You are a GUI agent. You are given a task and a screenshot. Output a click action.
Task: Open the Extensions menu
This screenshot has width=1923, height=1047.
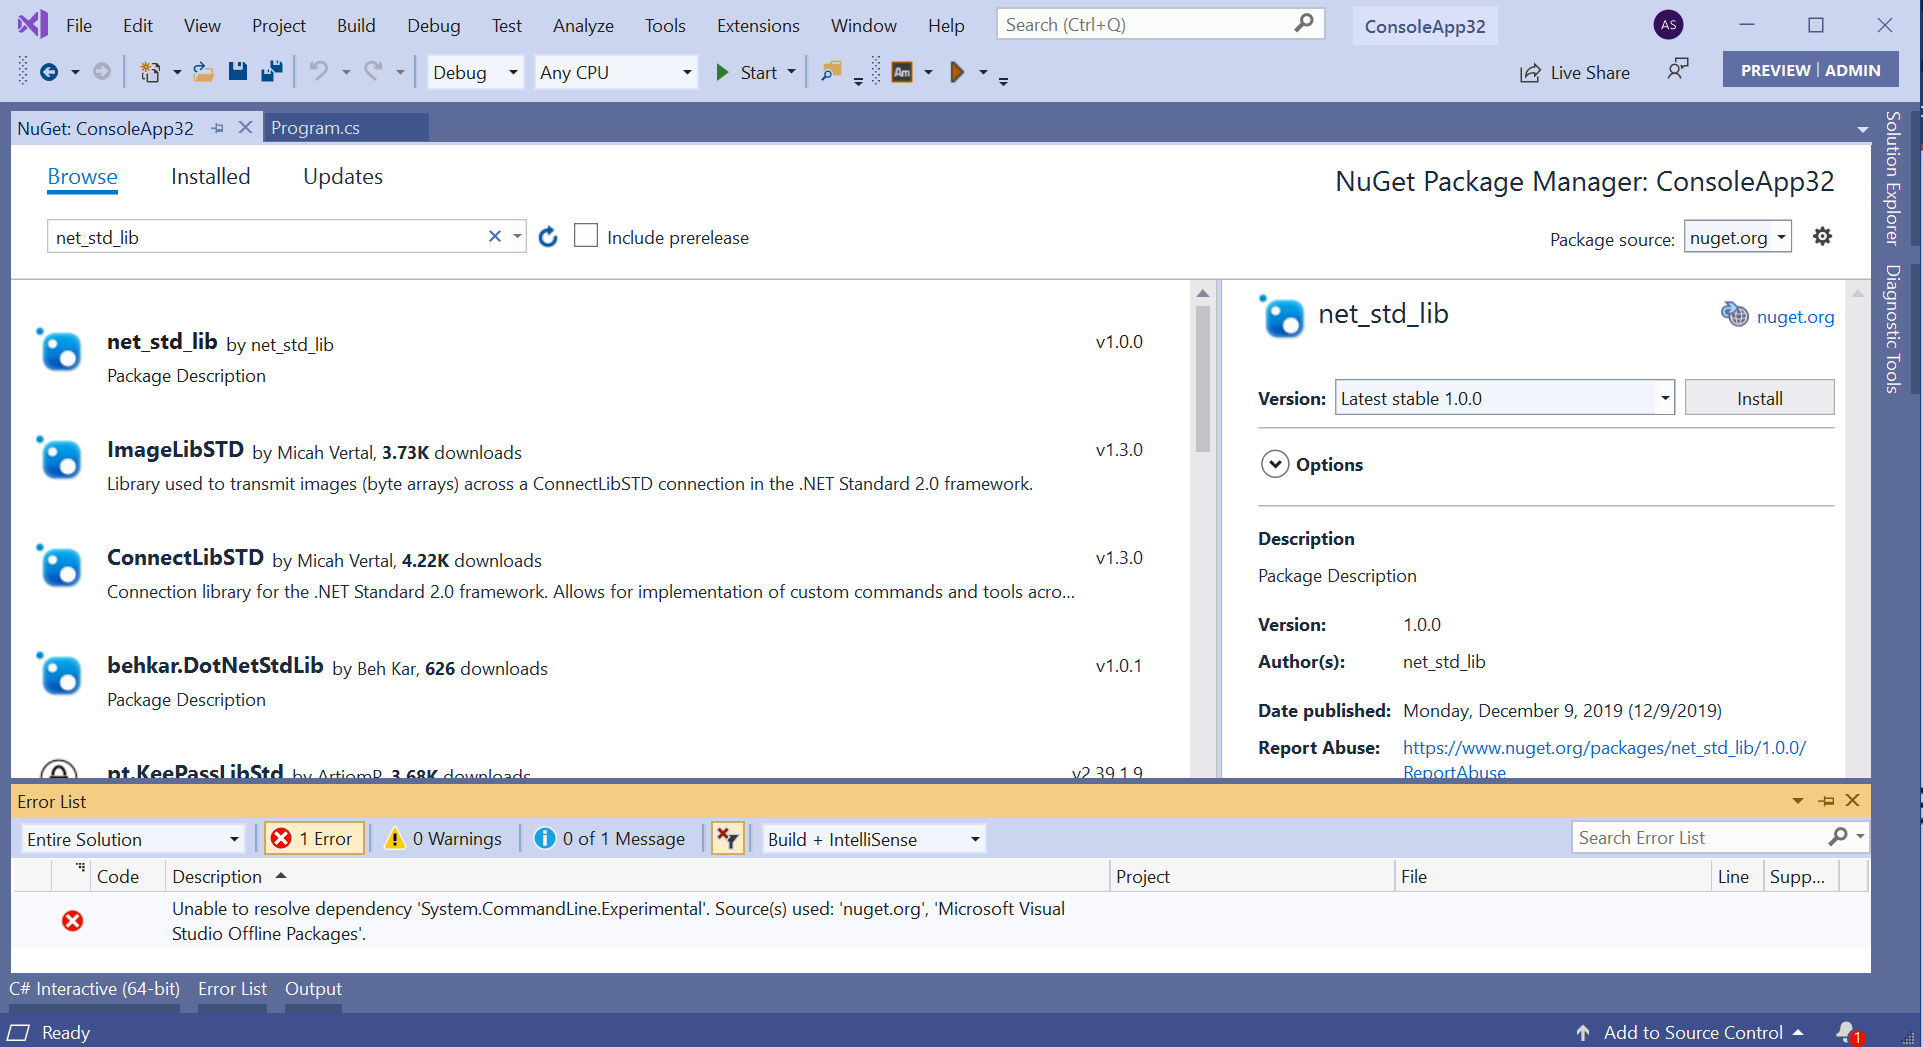[758, 25]
